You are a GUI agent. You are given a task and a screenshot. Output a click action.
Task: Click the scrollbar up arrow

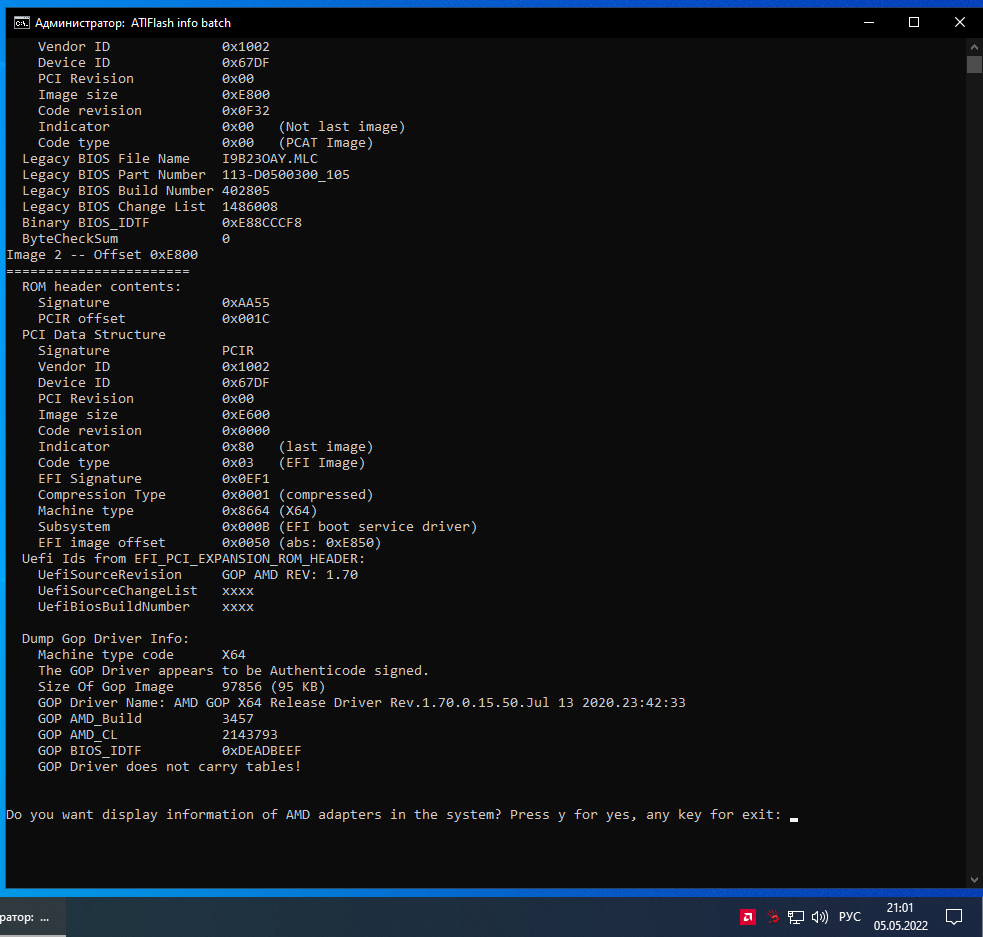click(x=974, y=47)
